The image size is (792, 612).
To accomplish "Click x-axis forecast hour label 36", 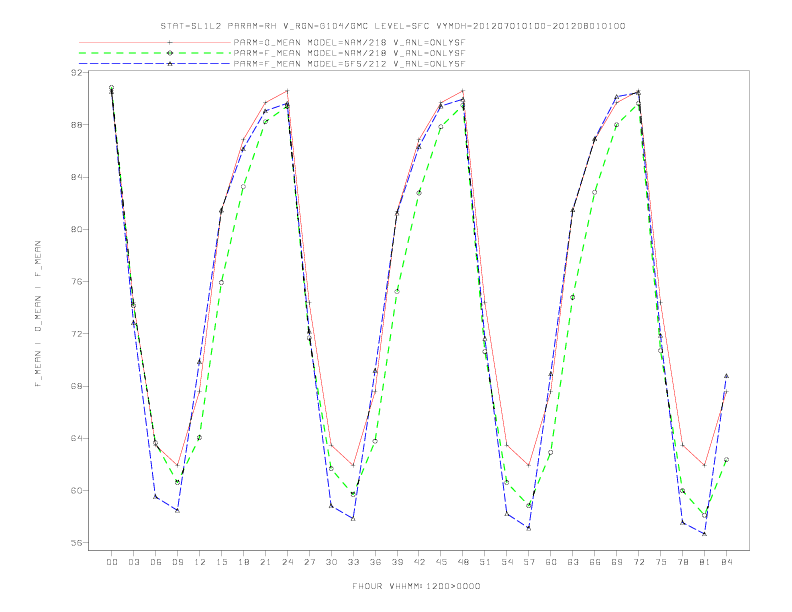I will point(375,562).
